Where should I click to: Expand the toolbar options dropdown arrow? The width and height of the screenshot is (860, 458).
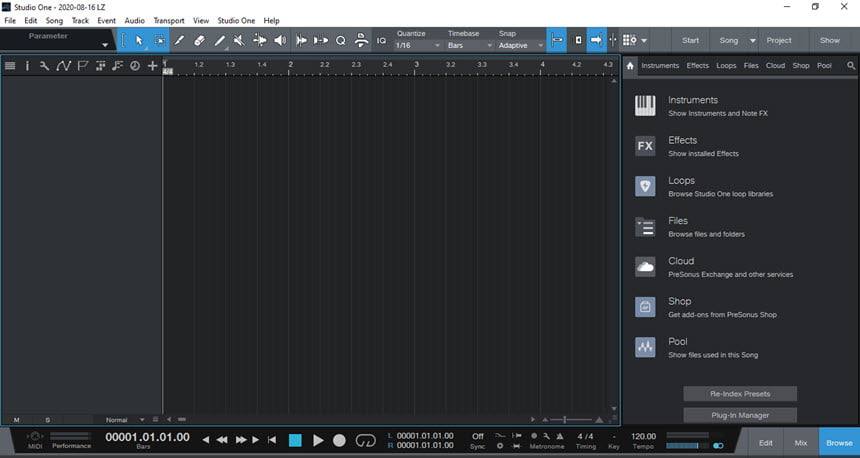(644, 41)
